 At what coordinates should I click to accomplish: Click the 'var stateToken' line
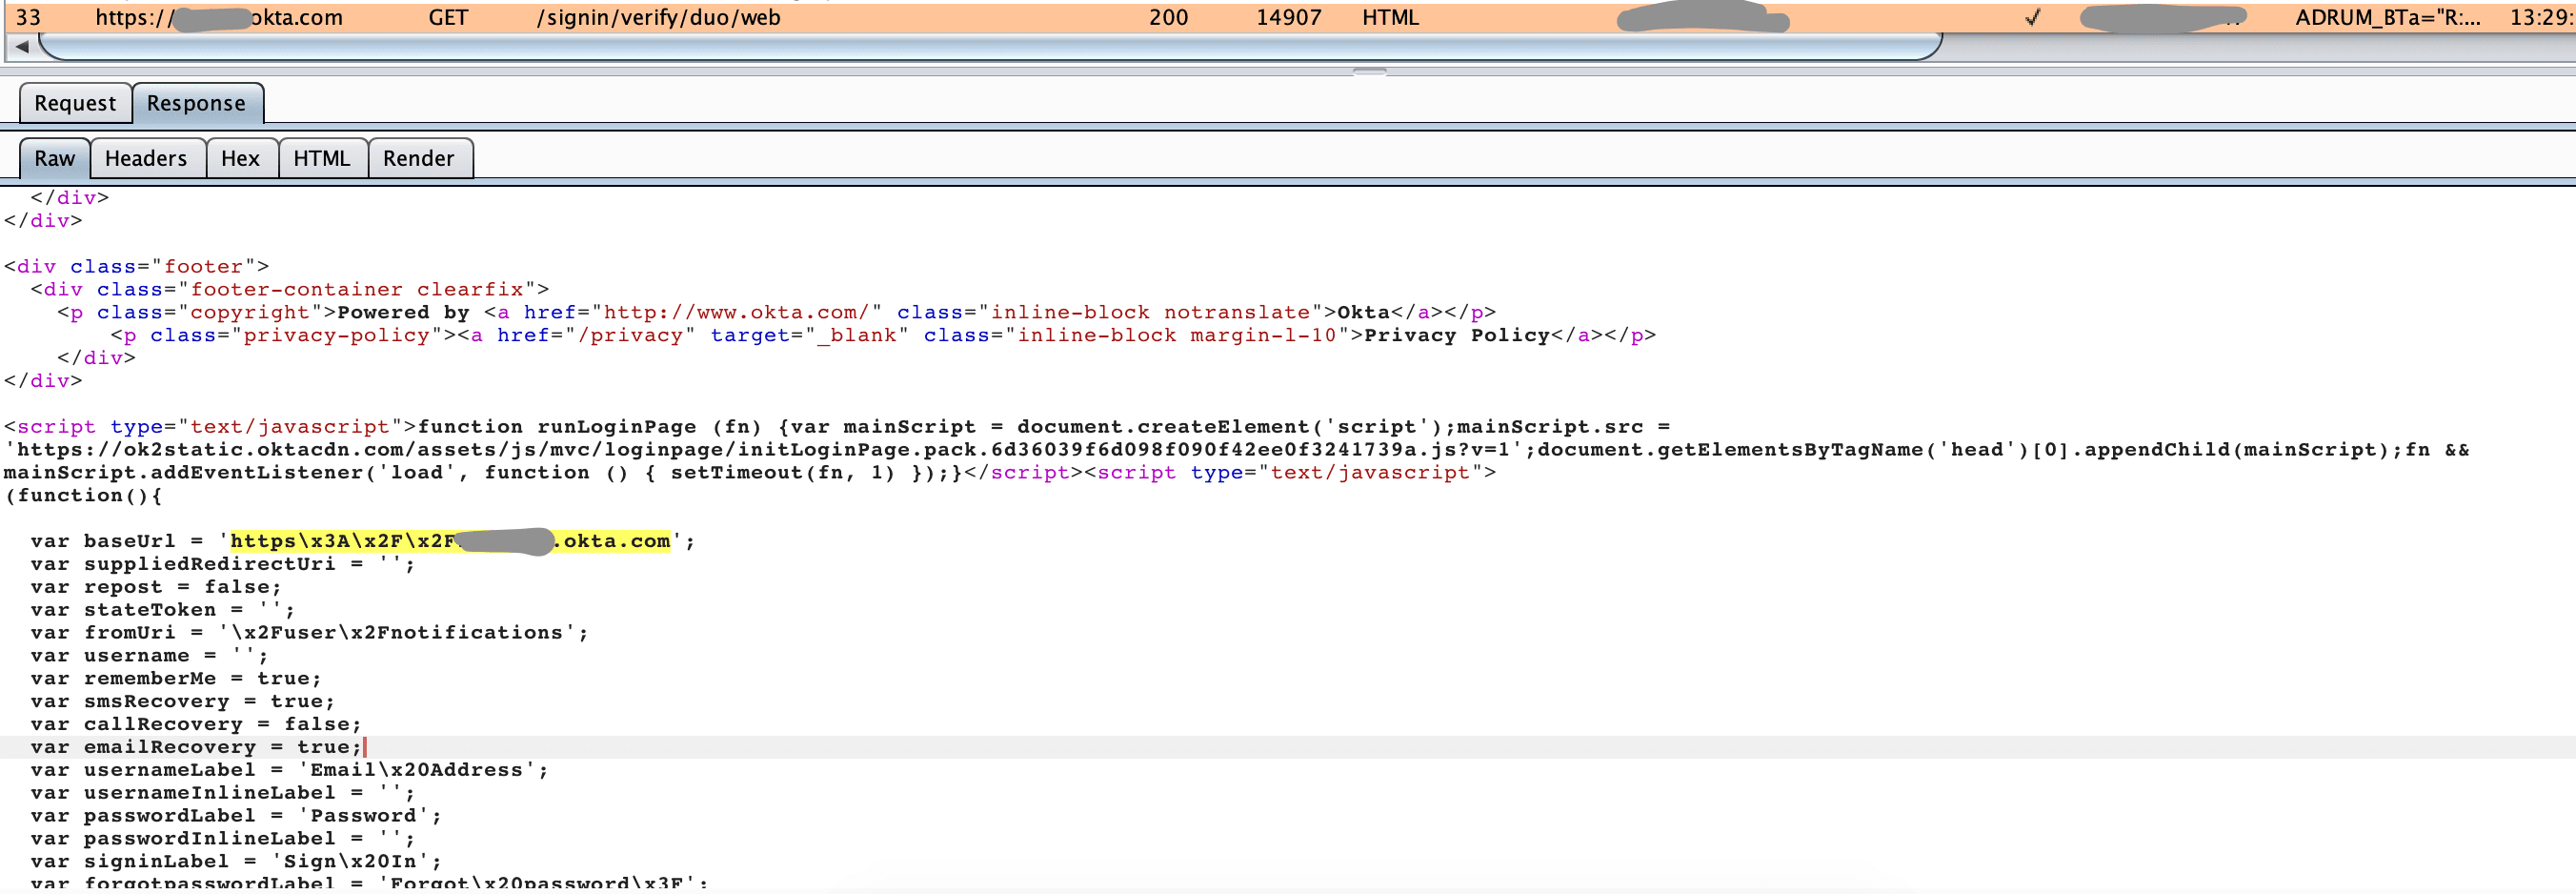click(163, 610)
